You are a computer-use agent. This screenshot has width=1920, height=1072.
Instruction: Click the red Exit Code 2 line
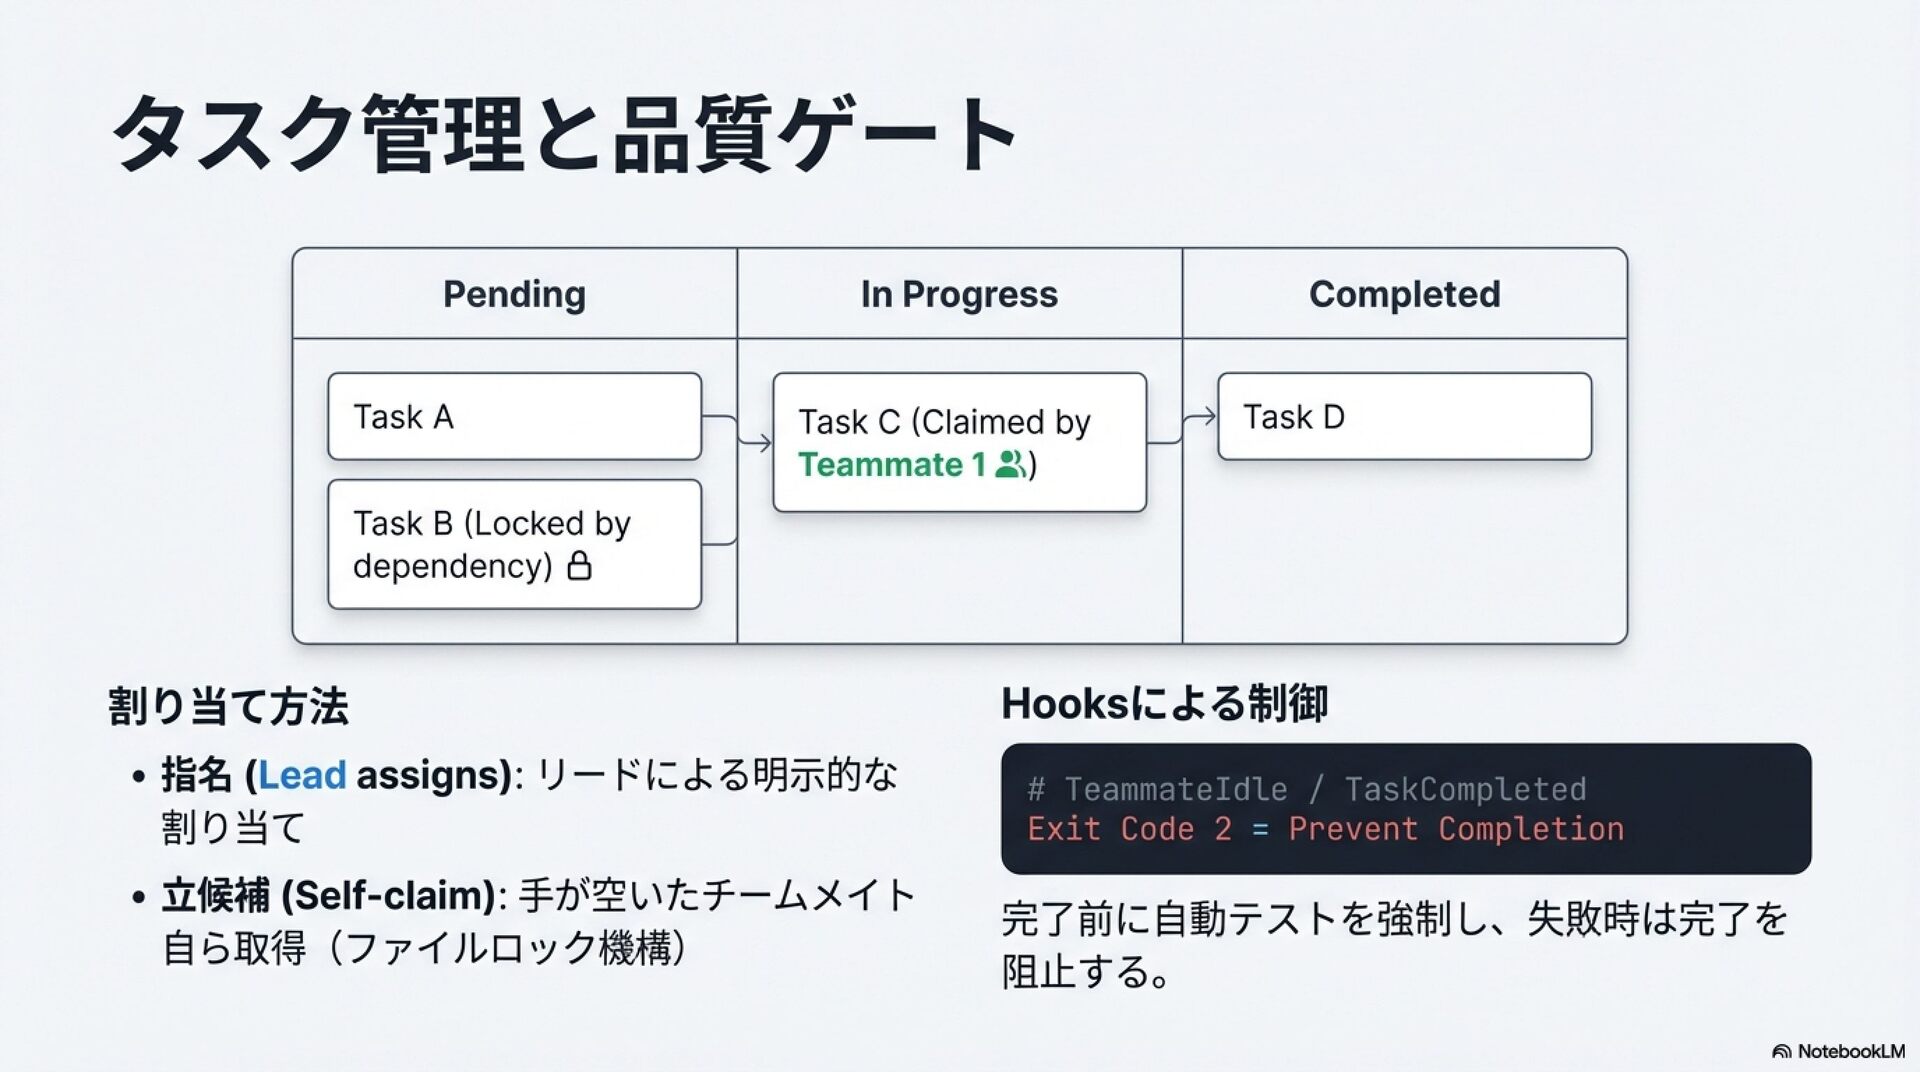point(1325,829)
